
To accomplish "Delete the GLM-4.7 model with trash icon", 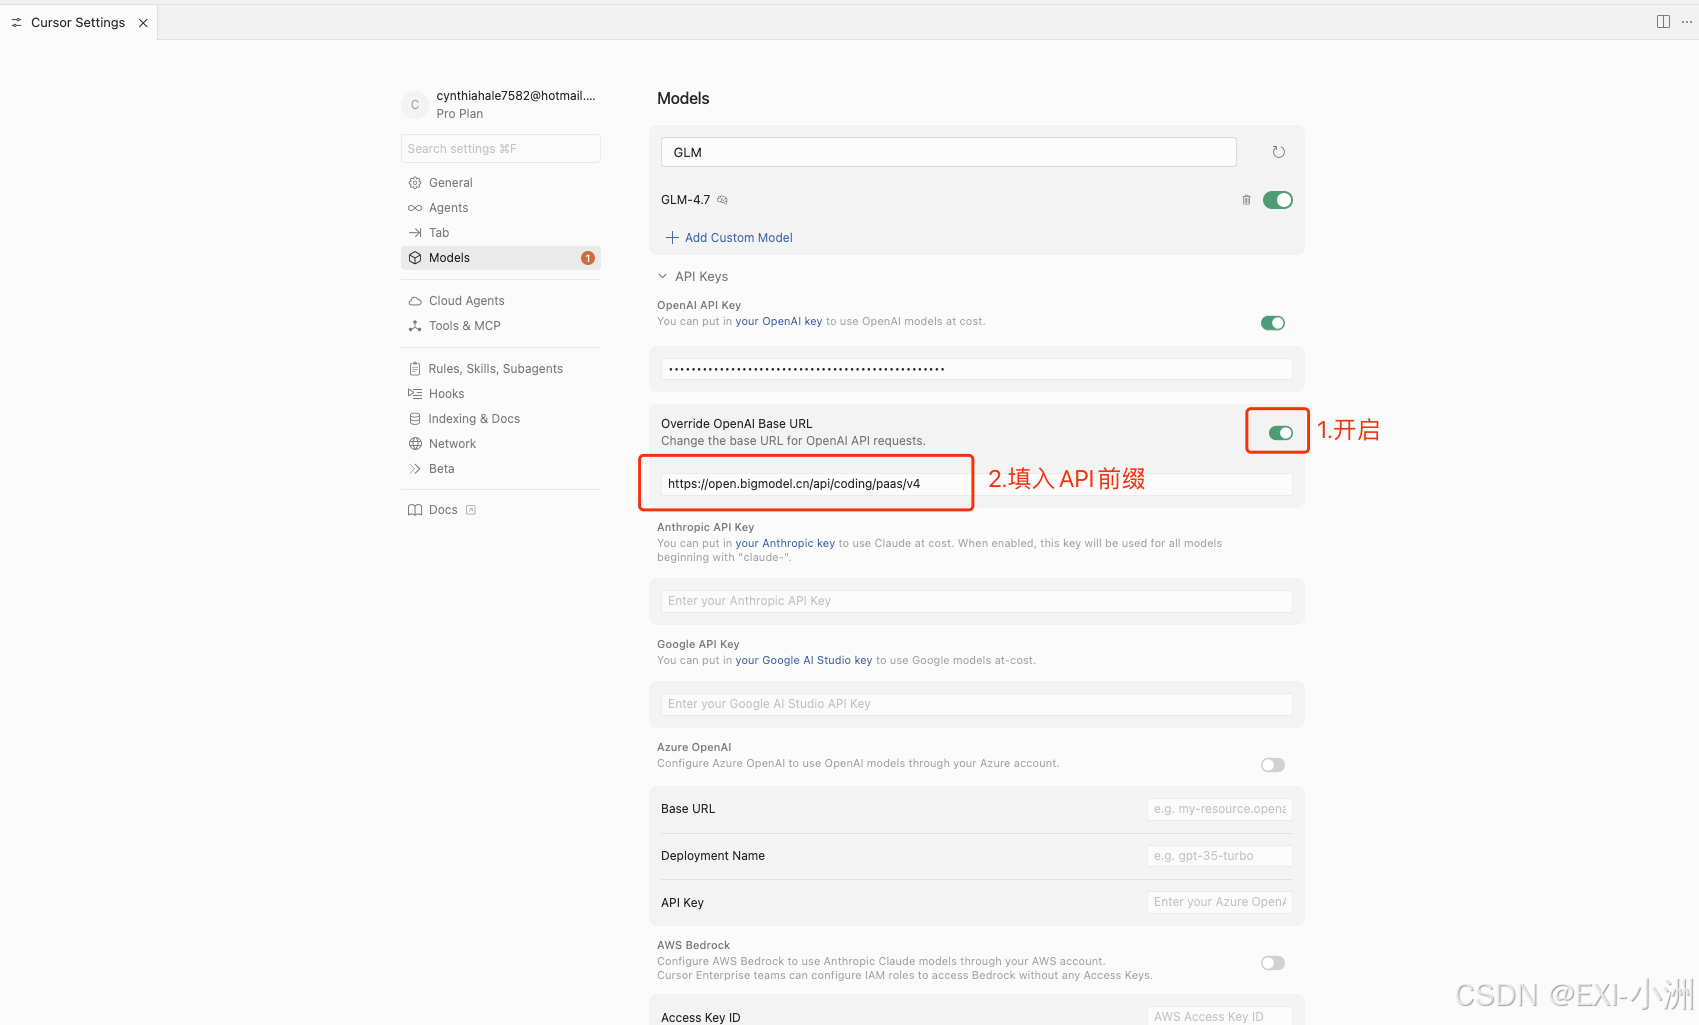I will point(1246,200).
